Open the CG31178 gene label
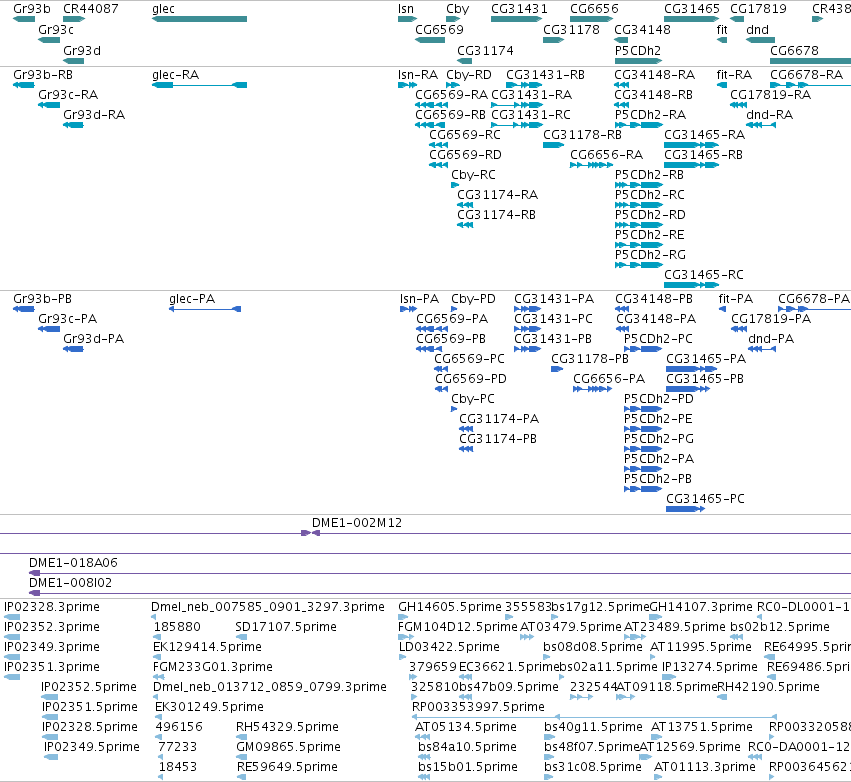This screenshot has height=782, width=851. click(x=571, y=30)
